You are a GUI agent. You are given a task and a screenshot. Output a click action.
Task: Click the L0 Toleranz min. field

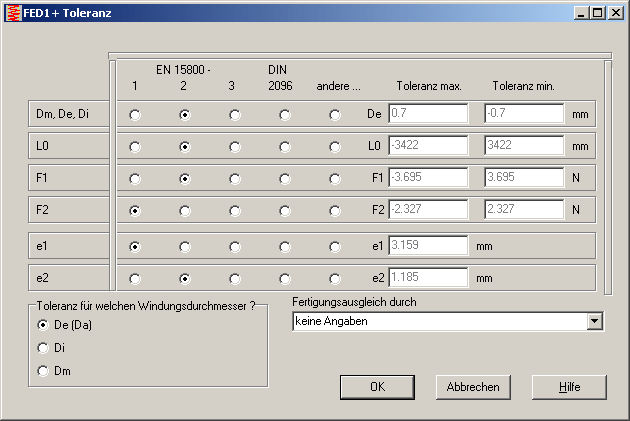[x=524, y=146]
